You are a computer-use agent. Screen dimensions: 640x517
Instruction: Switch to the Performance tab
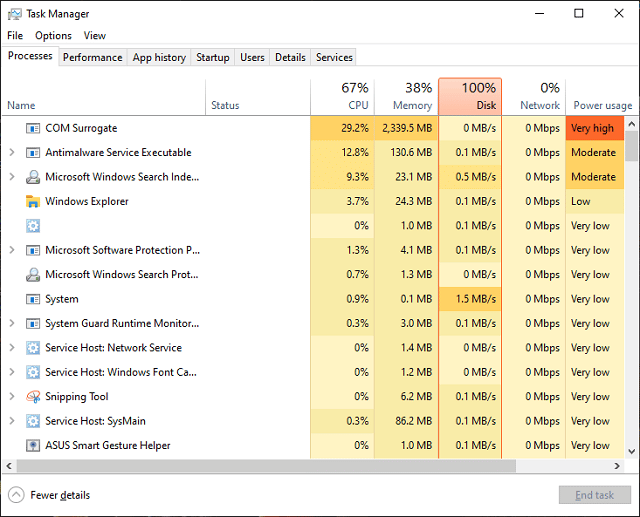(x=93, y=58)
